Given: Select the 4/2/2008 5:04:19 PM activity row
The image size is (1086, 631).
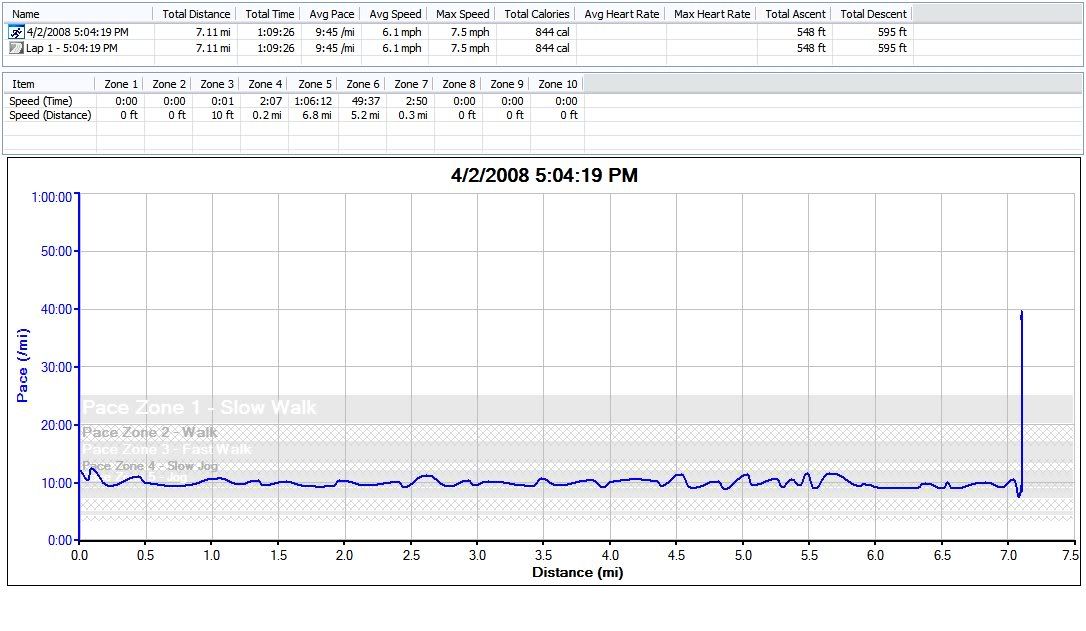Looking at the screenshot, I should click(77, 32).
